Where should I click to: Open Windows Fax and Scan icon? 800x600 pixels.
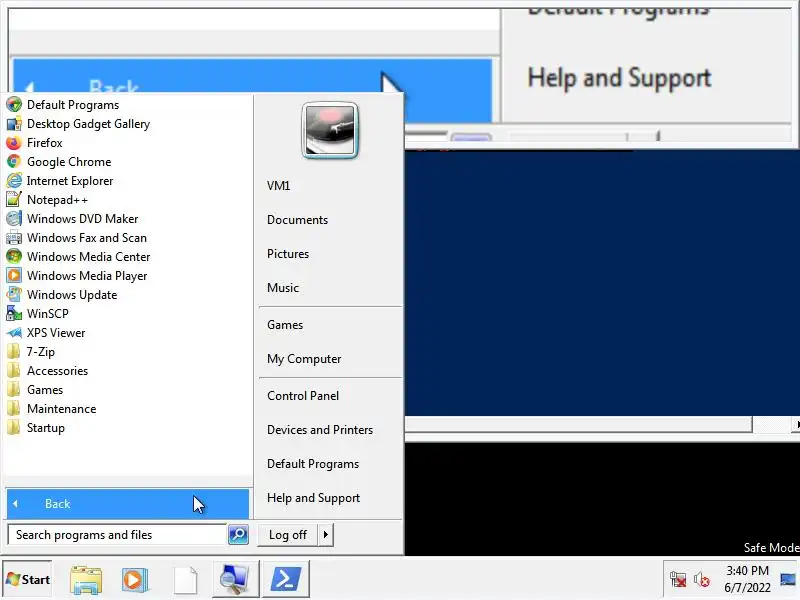tap(14, 238)
